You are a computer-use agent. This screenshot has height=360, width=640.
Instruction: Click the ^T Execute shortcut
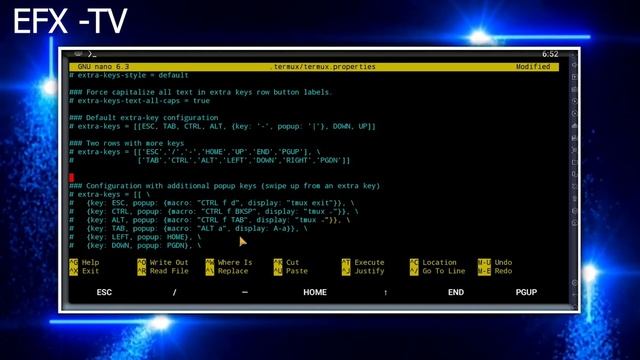(x=363, y=262)
